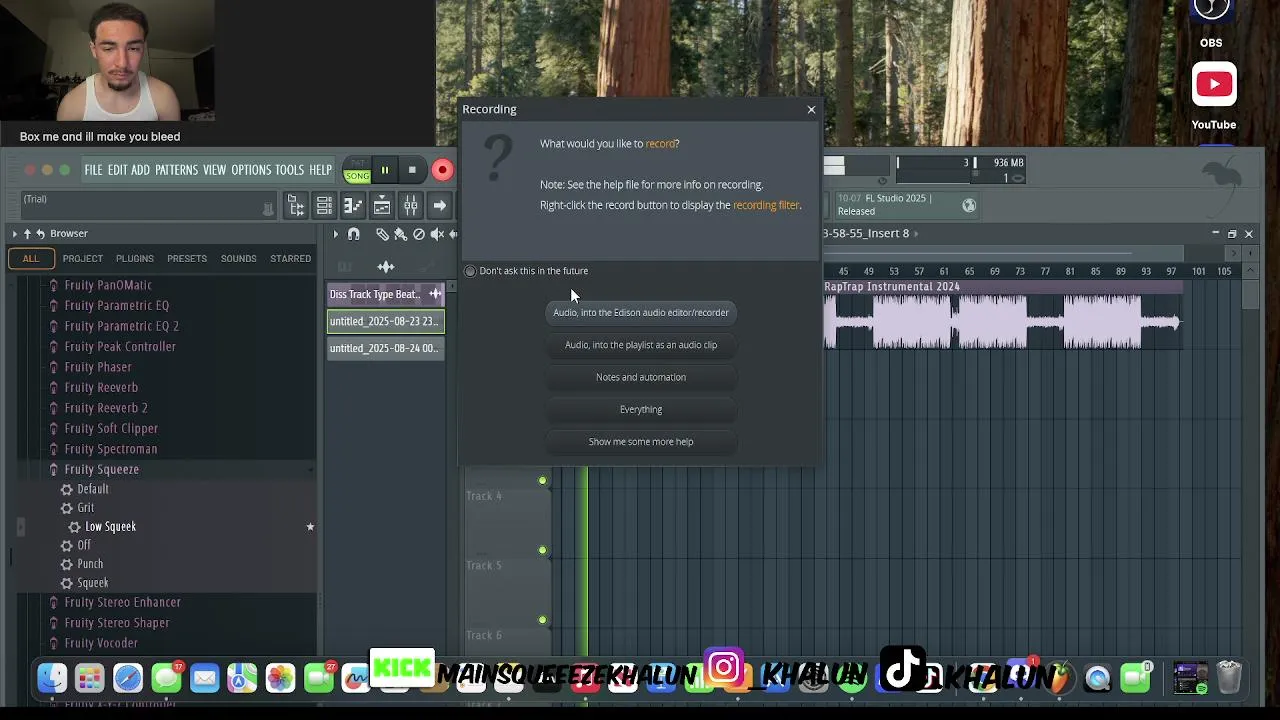Select the playlist paint brush tool
The image size is (1280, 720).
pos(400,234)
